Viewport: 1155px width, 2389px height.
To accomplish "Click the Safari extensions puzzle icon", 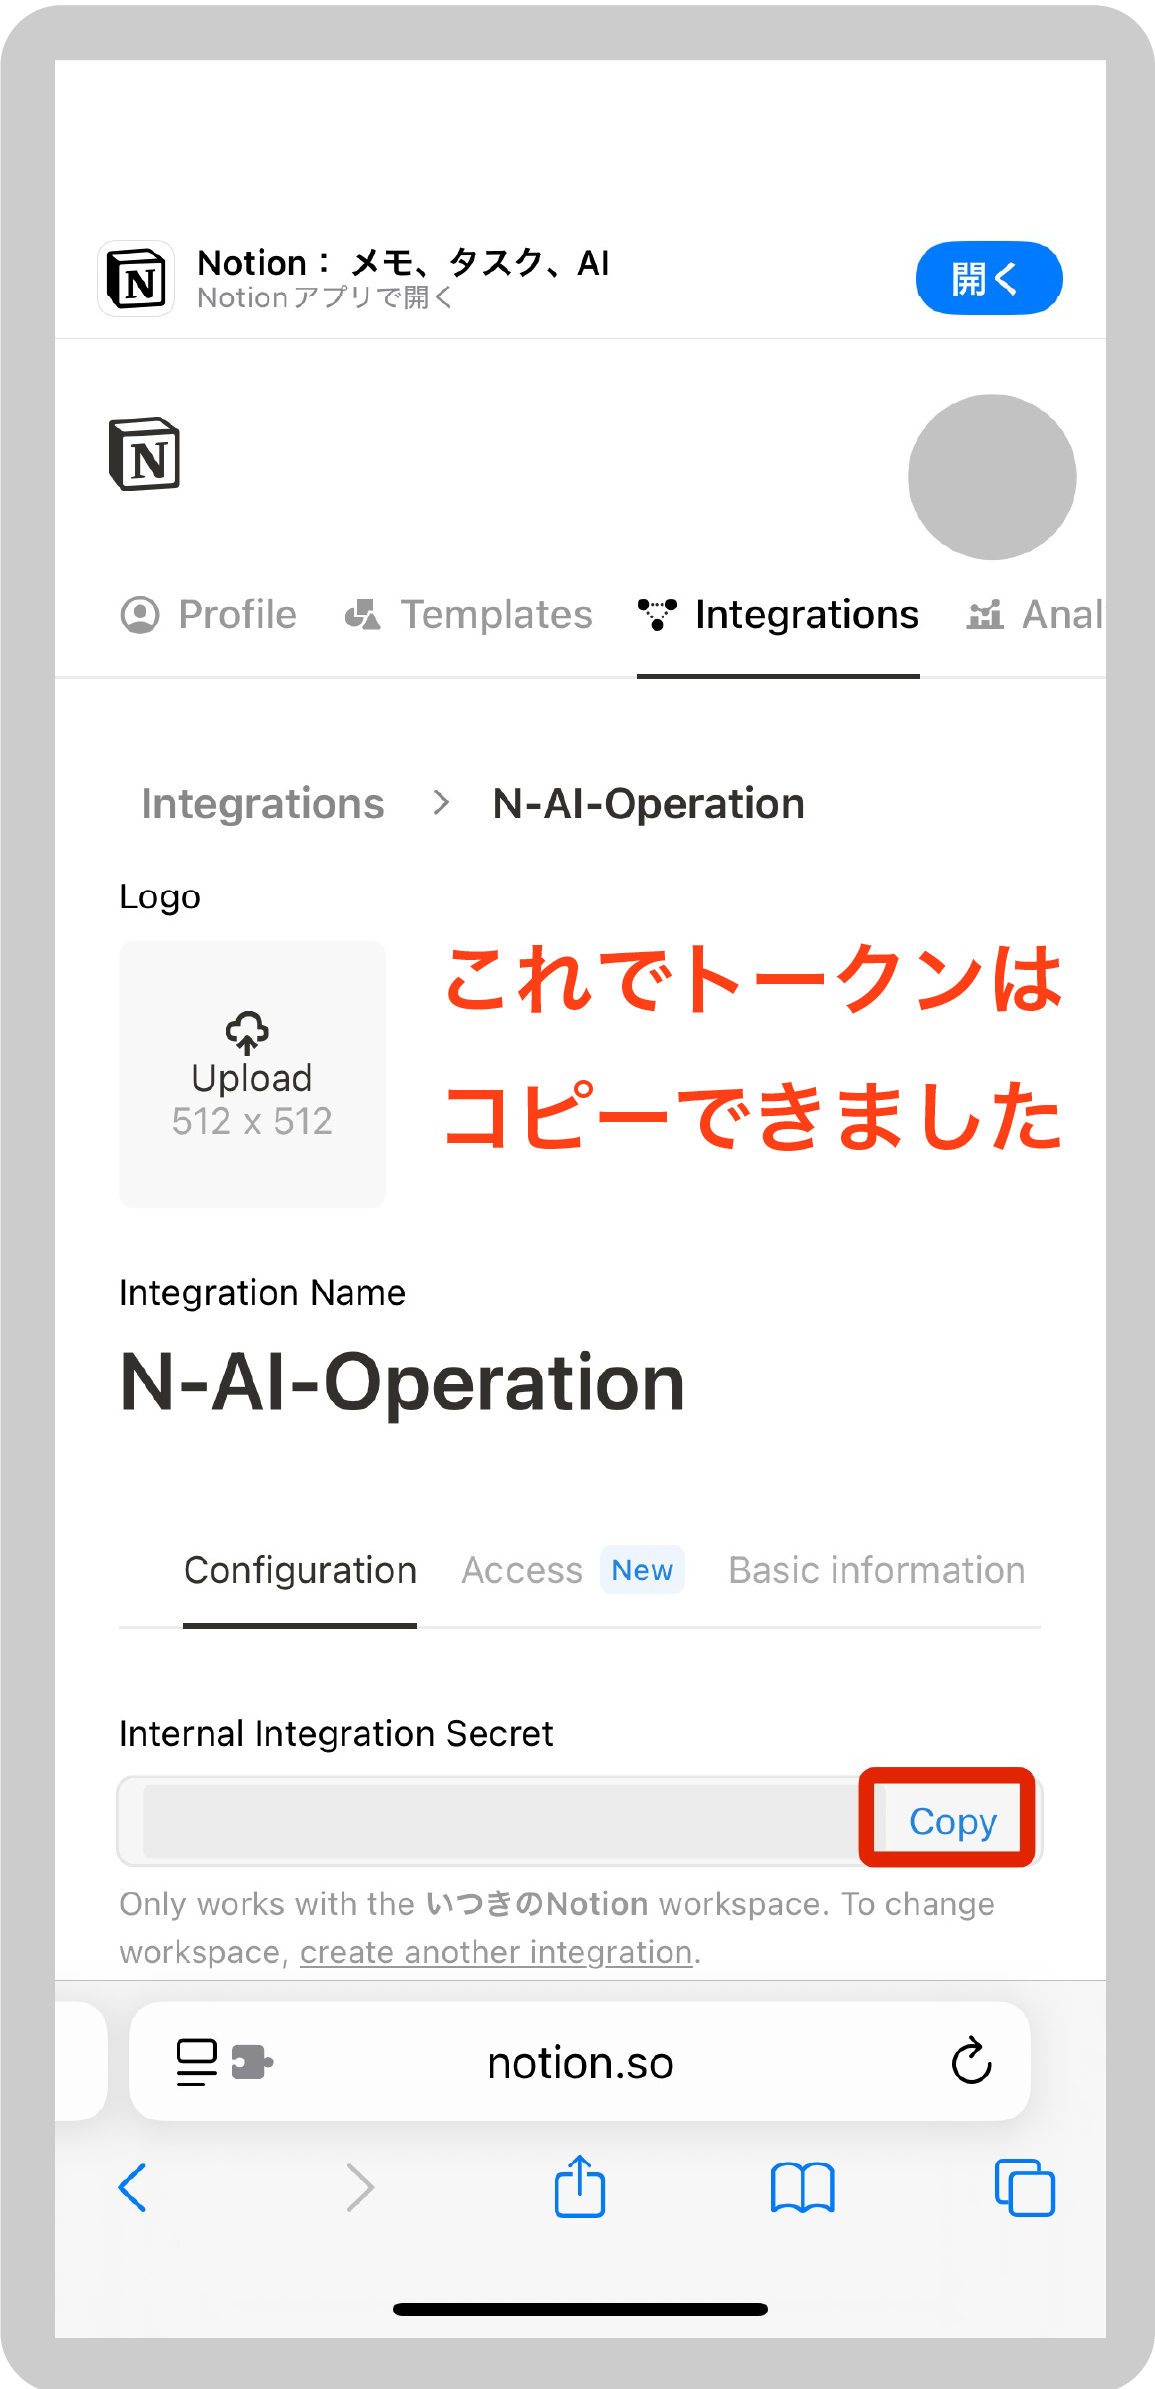I will click(x=252, y=2062).
